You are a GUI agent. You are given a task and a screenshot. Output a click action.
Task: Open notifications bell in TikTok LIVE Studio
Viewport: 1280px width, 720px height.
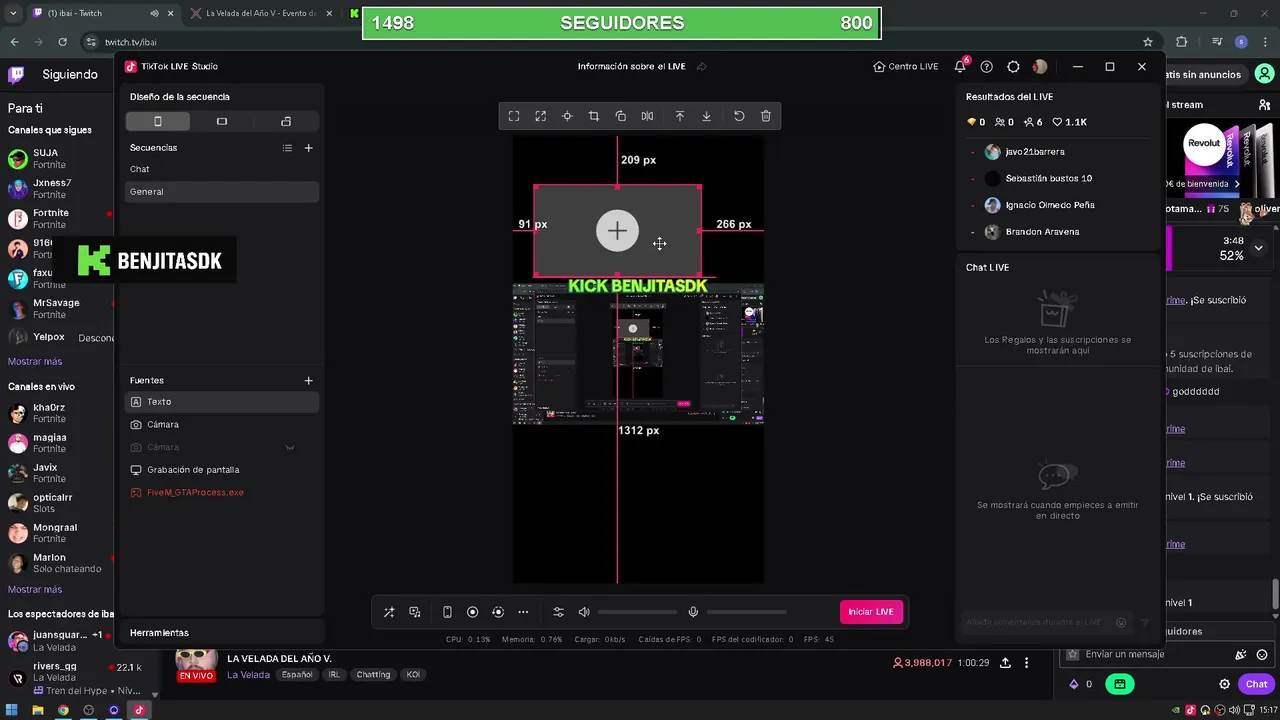point(960,67)
